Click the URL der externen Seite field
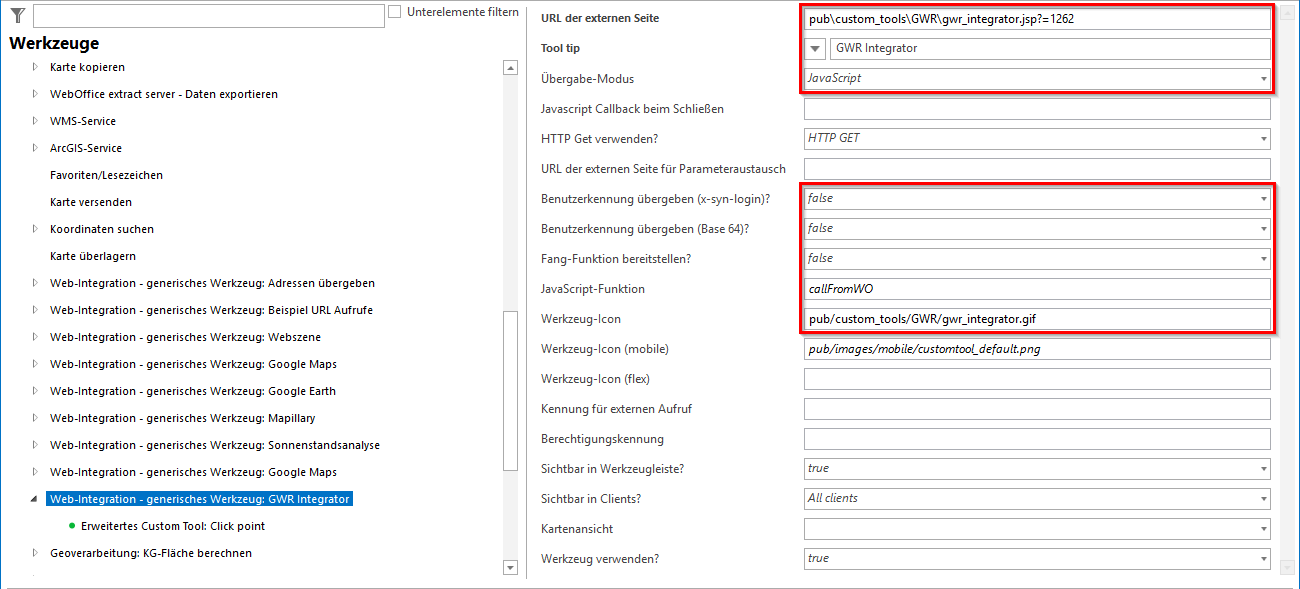Viewport: 1300px width, 589px height. coord(1030,17)
